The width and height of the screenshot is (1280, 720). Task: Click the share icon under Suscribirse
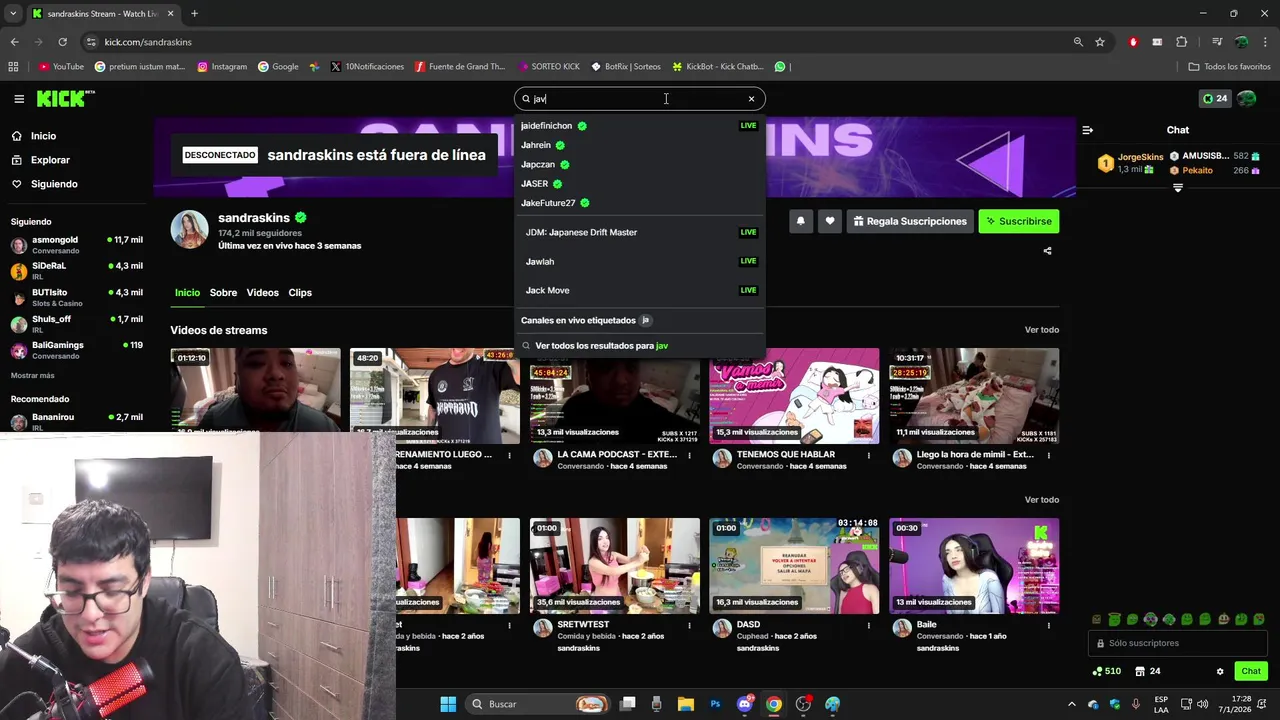(1047, 251)
